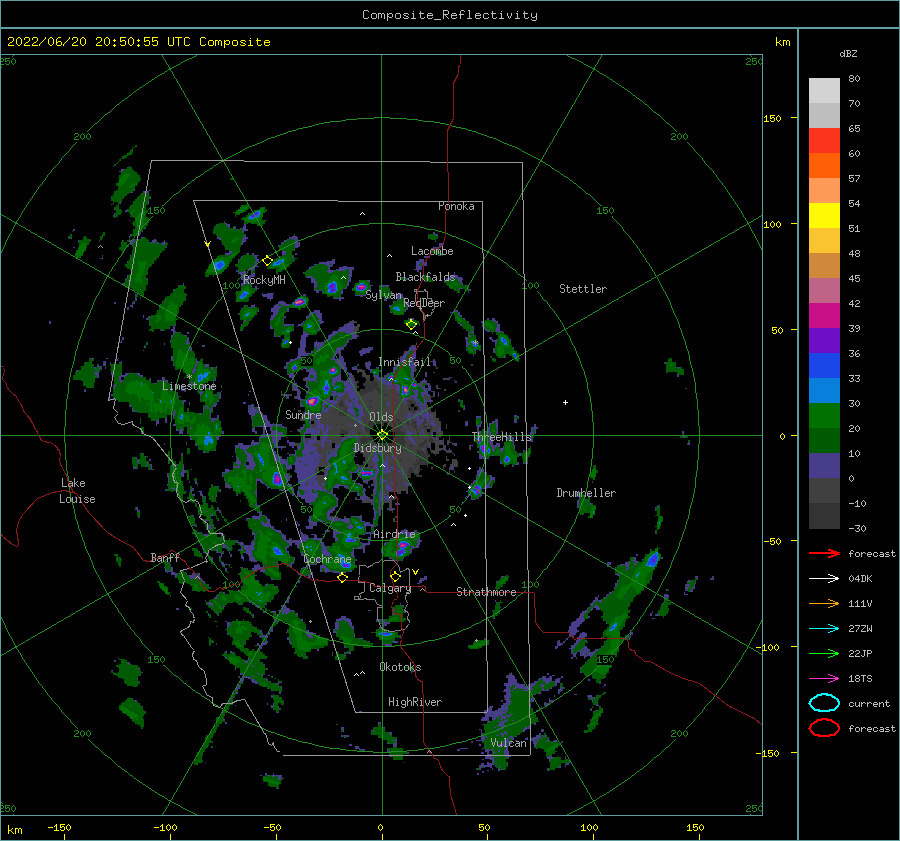
Task: Click the red forecast ellipse icon
Action: pos(824,728)
